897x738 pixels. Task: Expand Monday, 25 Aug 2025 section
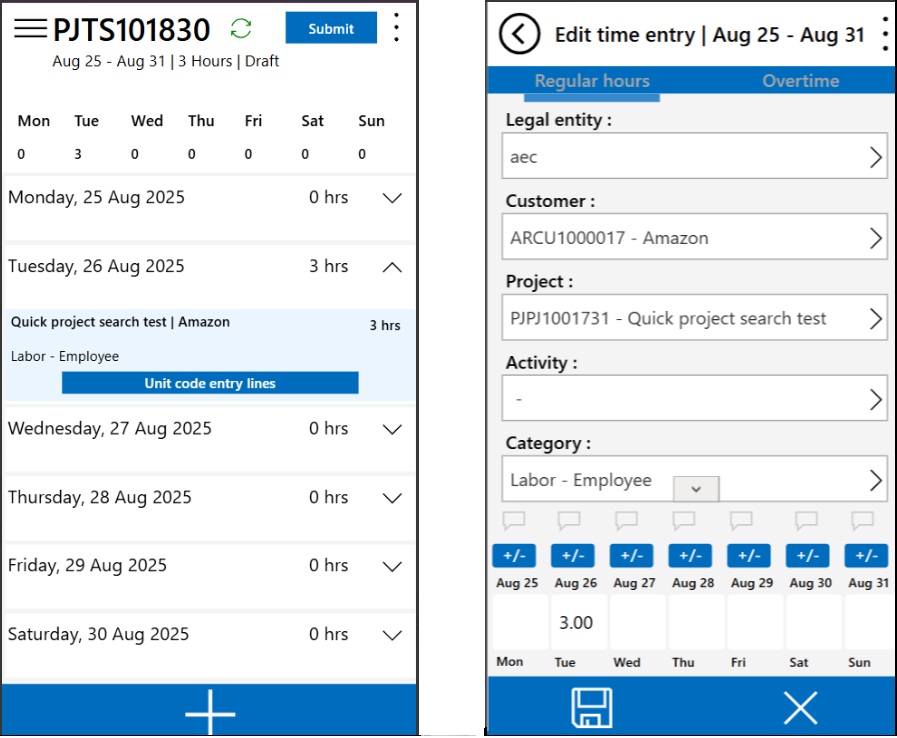click(x=392, y=198)
